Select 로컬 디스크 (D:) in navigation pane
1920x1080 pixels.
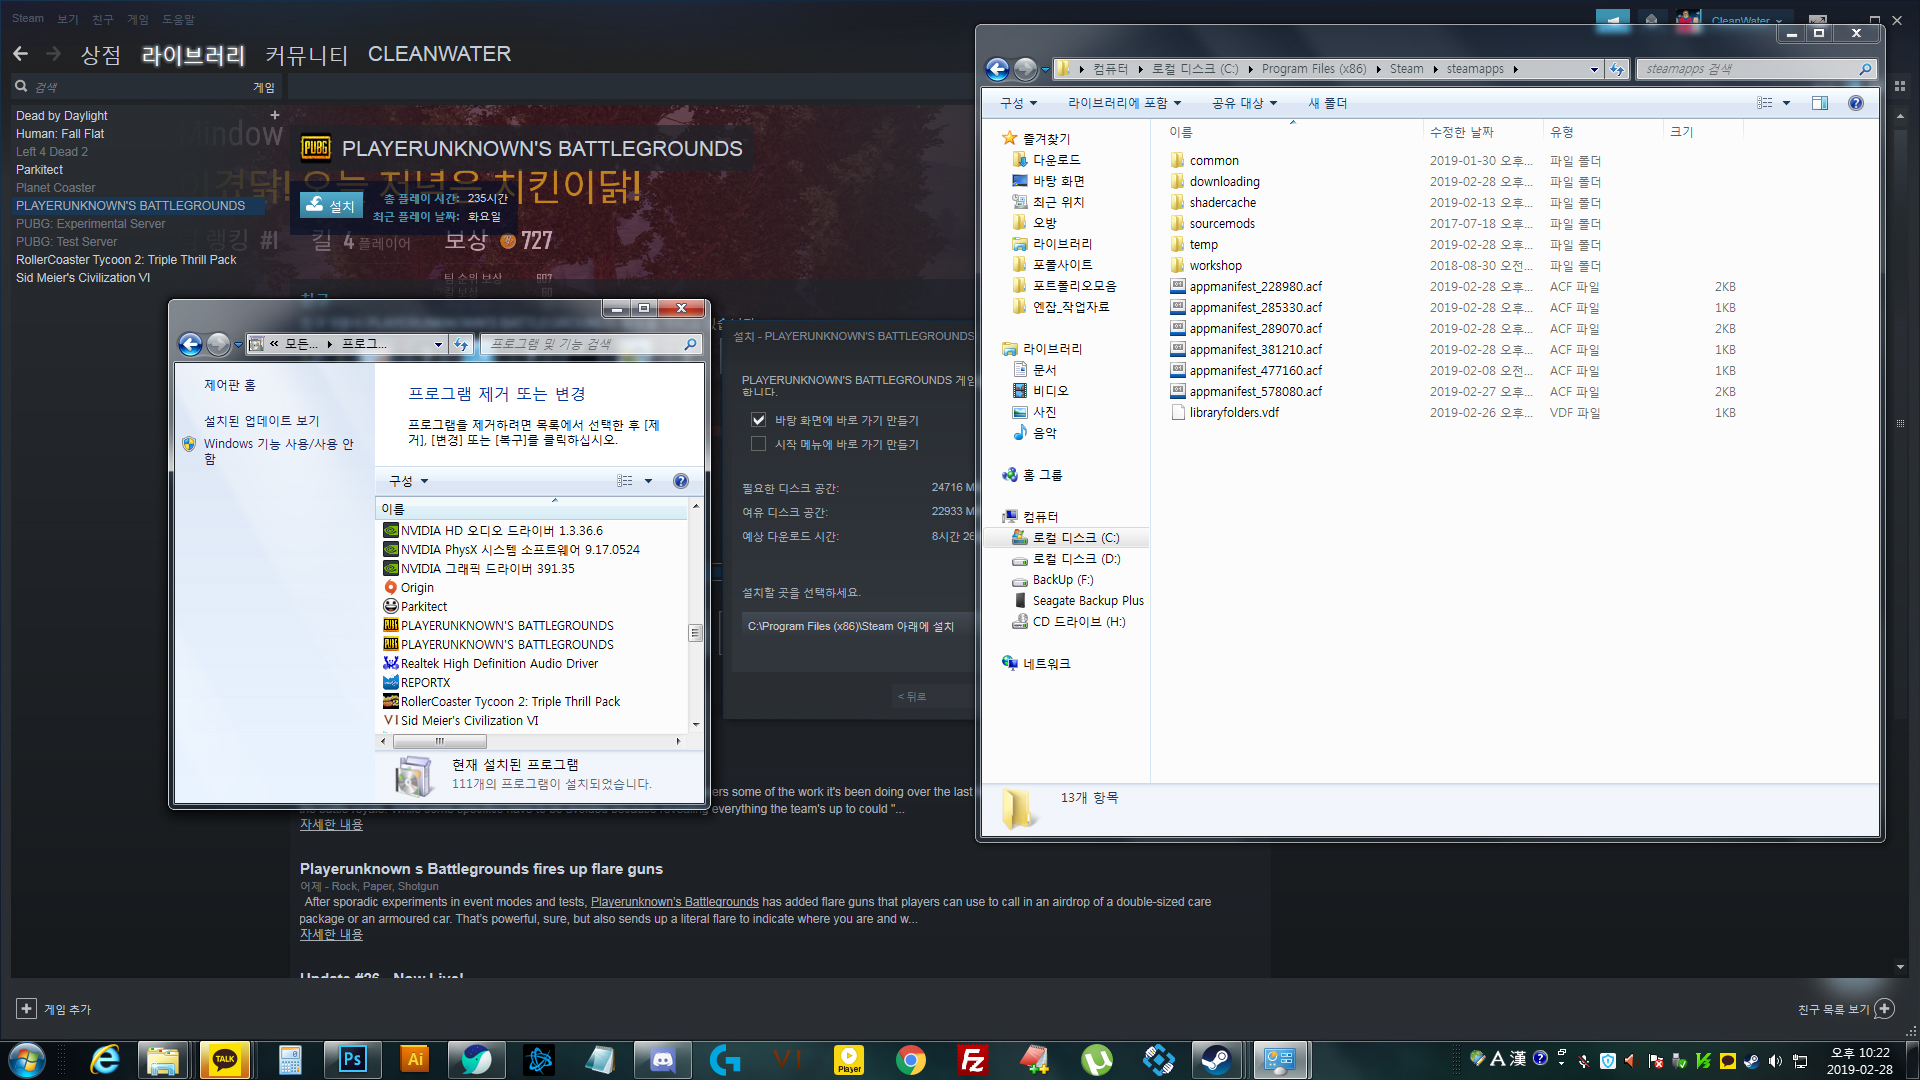click(x=1076, y=559)
